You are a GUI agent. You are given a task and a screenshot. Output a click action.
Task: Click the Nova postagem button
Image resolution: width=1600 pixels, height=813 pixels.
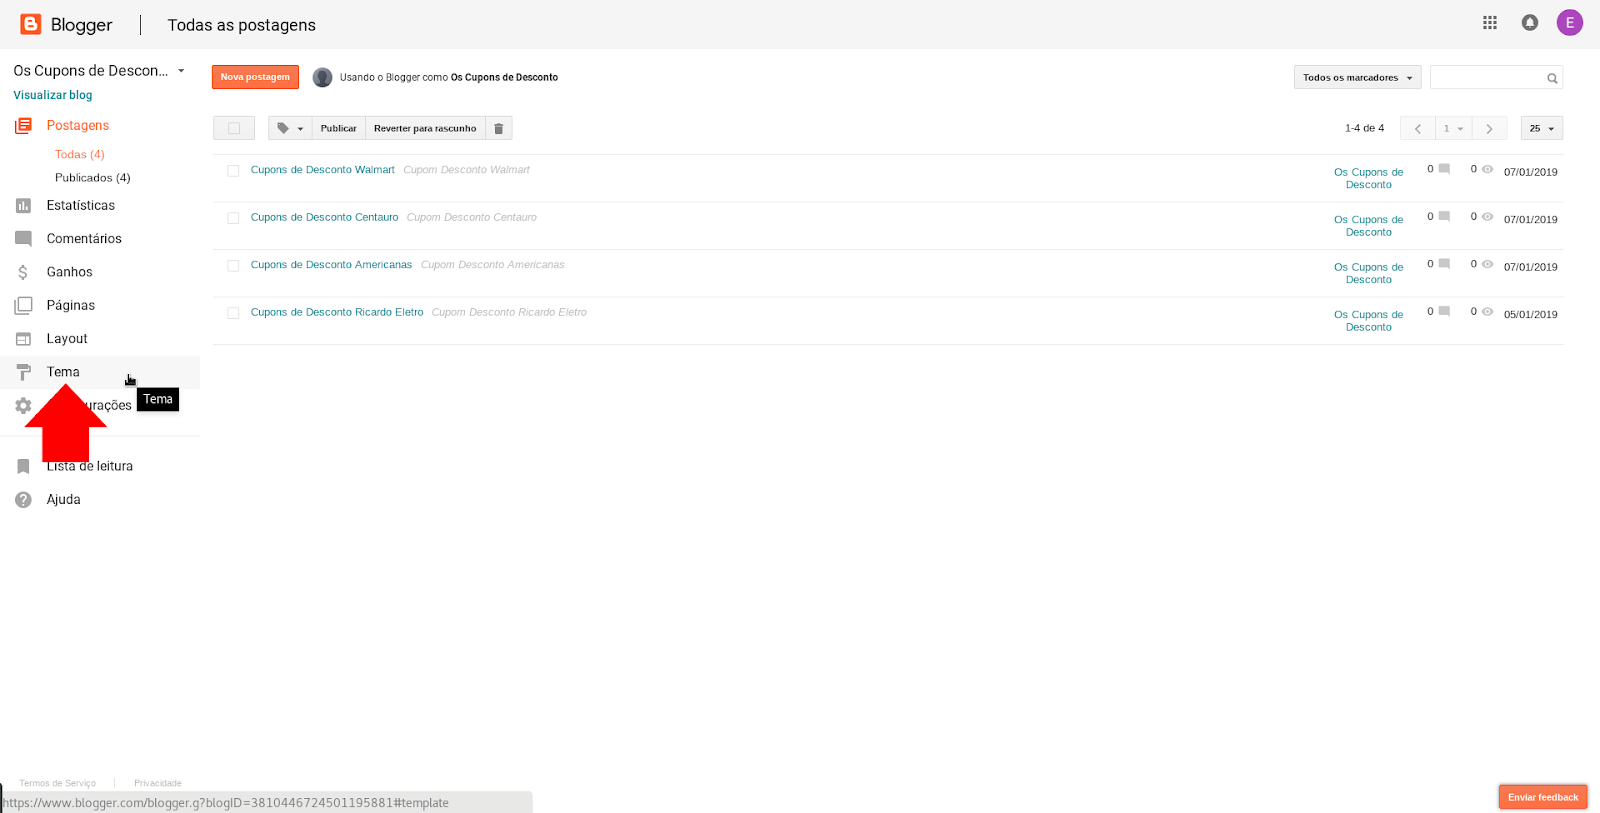[255, 77]
